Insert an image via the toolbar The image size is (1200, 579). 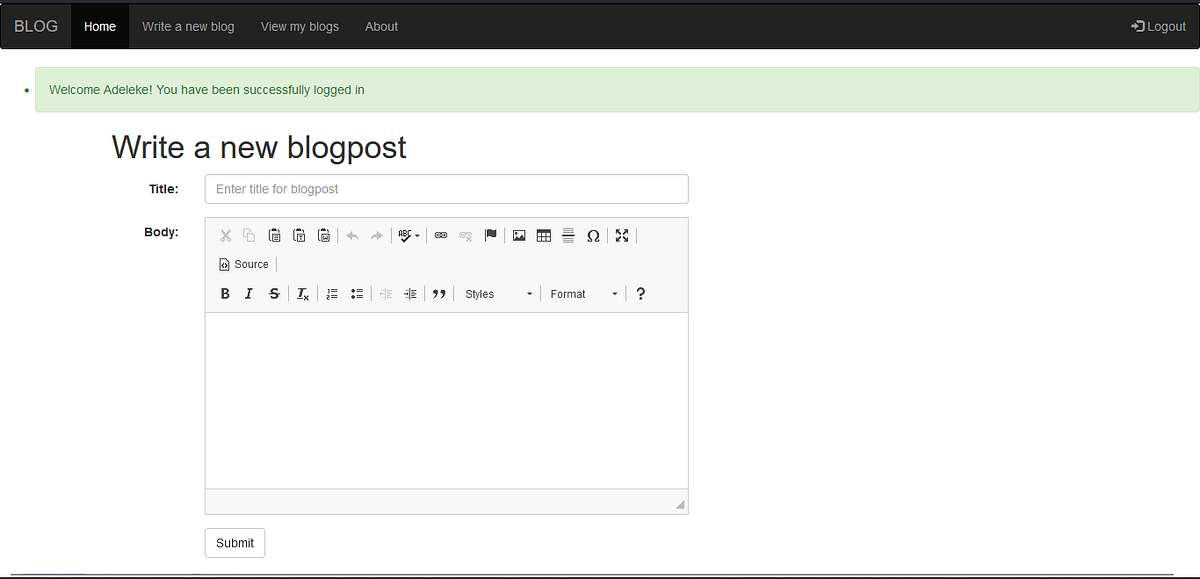pos(518,235)
